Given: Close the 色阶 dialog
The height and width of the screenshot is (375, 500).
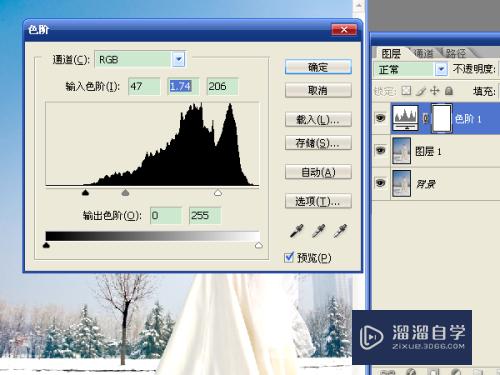Looking at the screenshot, I should pos(344,30).
